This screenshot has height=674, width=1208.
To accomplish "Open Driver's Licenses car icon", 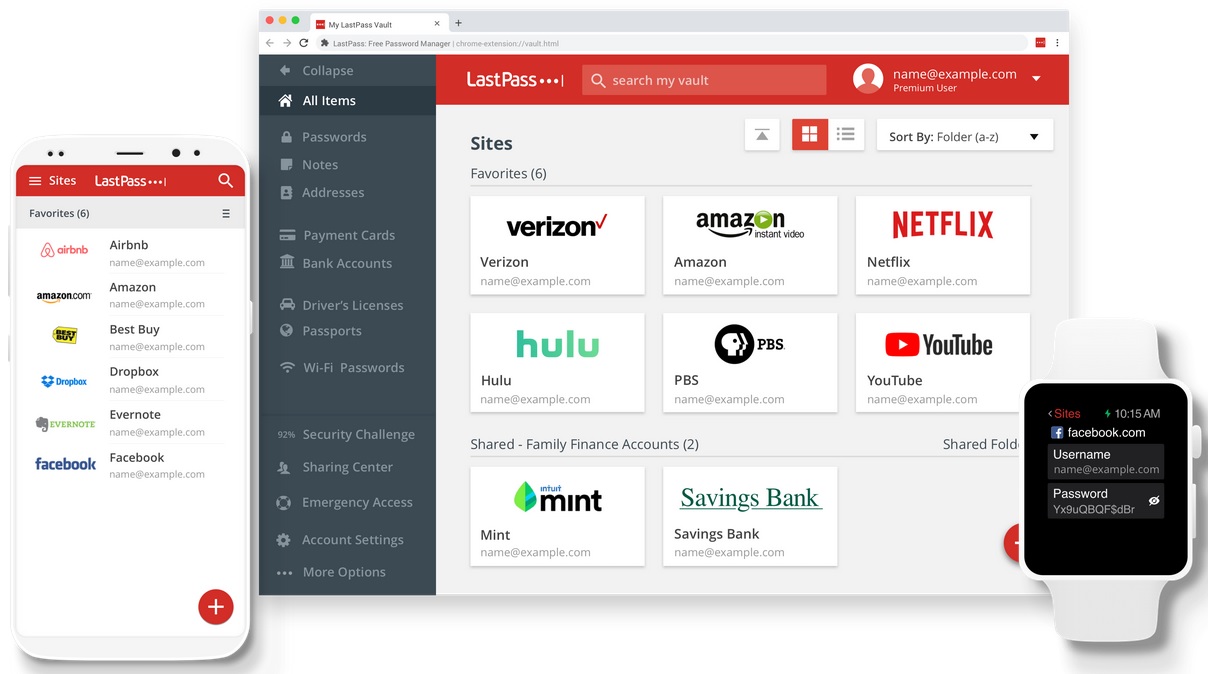I will click(287, 305).
